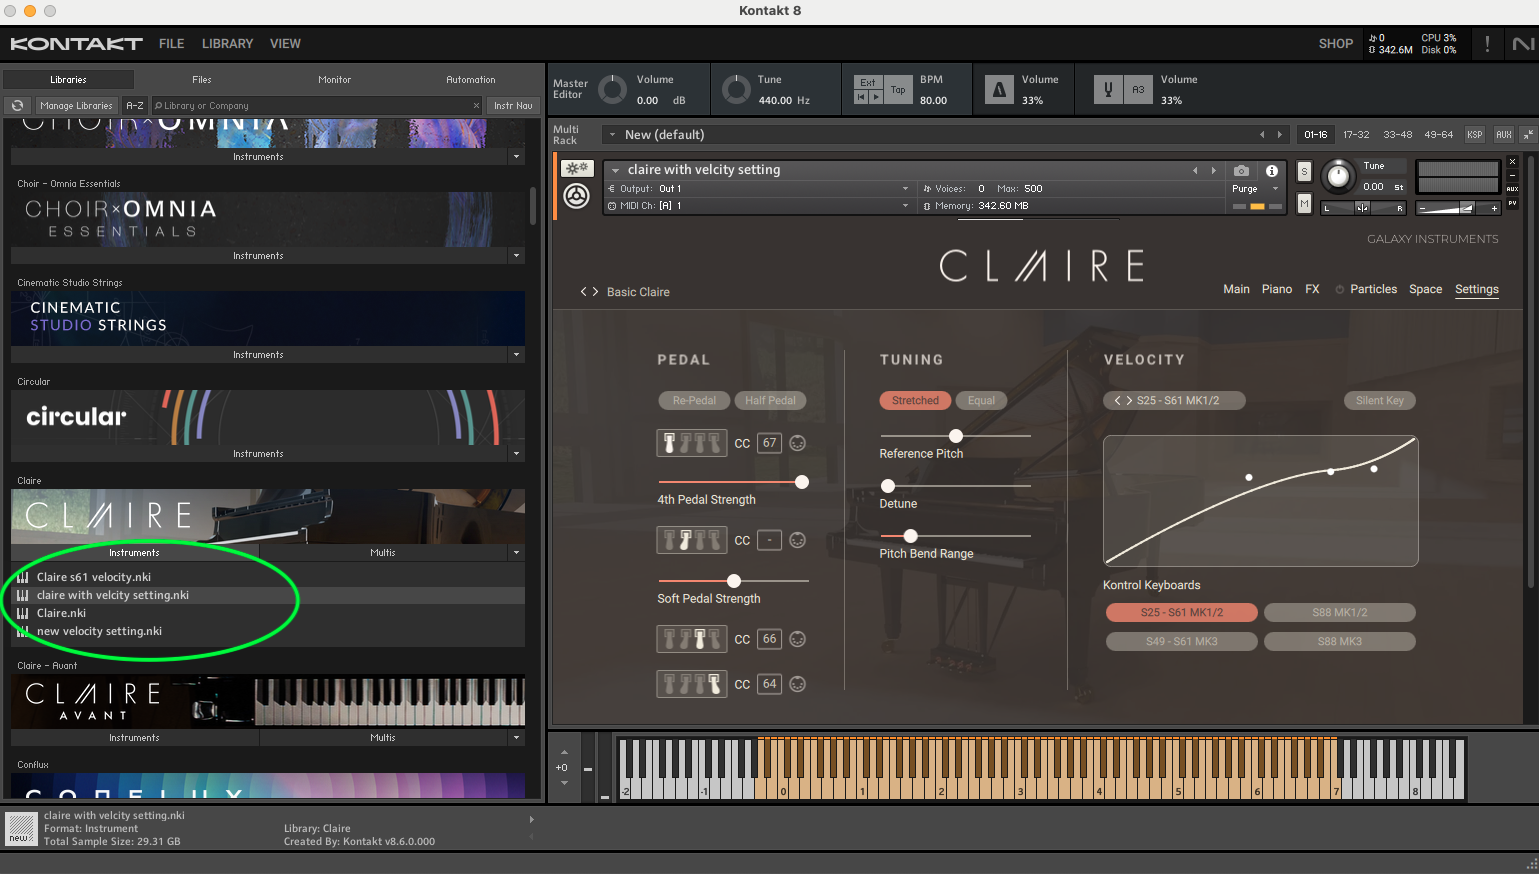Screen dimensions: 1539x874
Task: Toggle the Mute (M) button
Action: pyautogui.click(x=1304, y=204)
